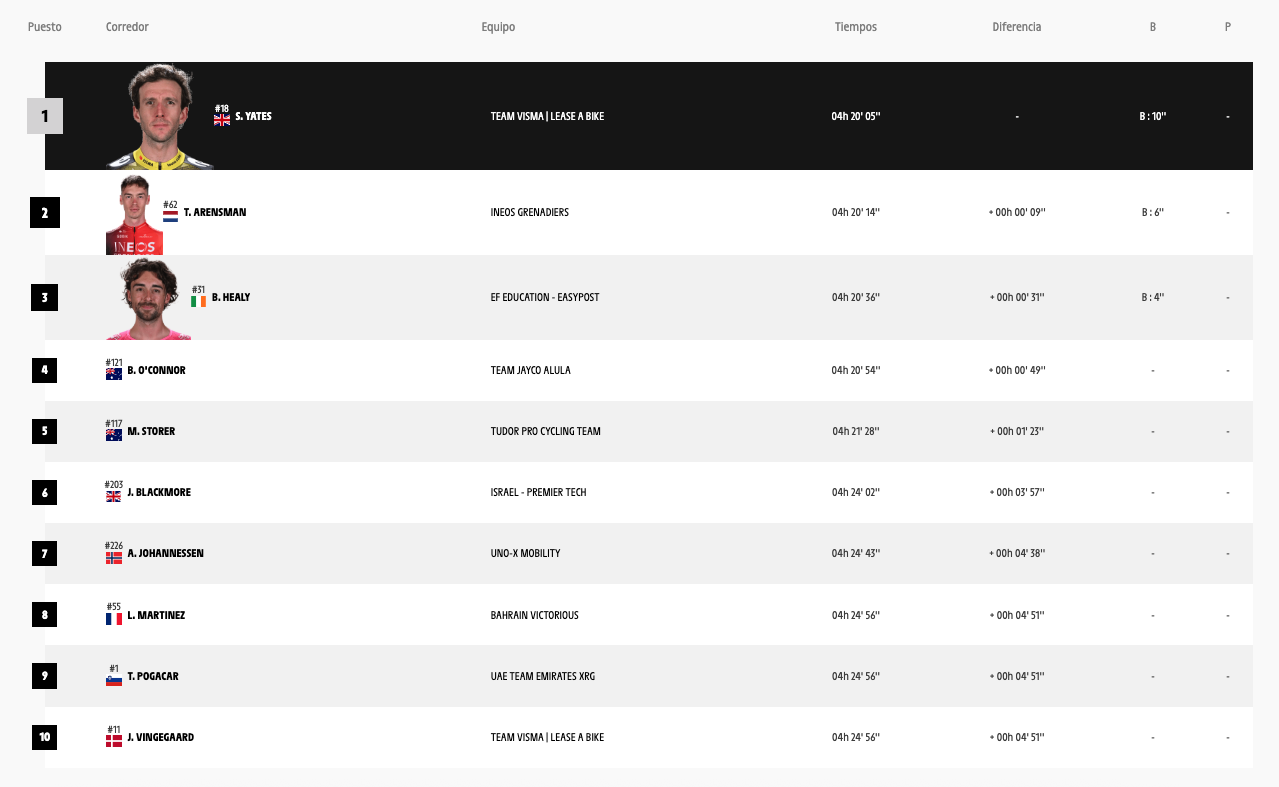Screen dimensions: 1279x787
Task: Click bonus value B : 4''
Action: pos(1153,297)
